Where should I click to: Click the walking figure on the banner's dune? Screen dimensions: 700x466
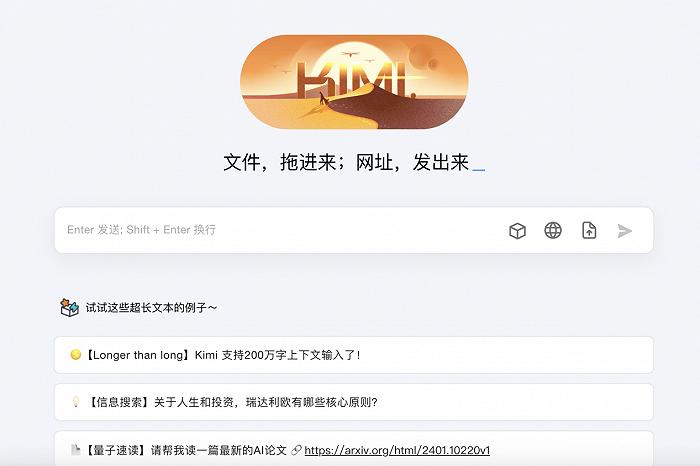322,98
